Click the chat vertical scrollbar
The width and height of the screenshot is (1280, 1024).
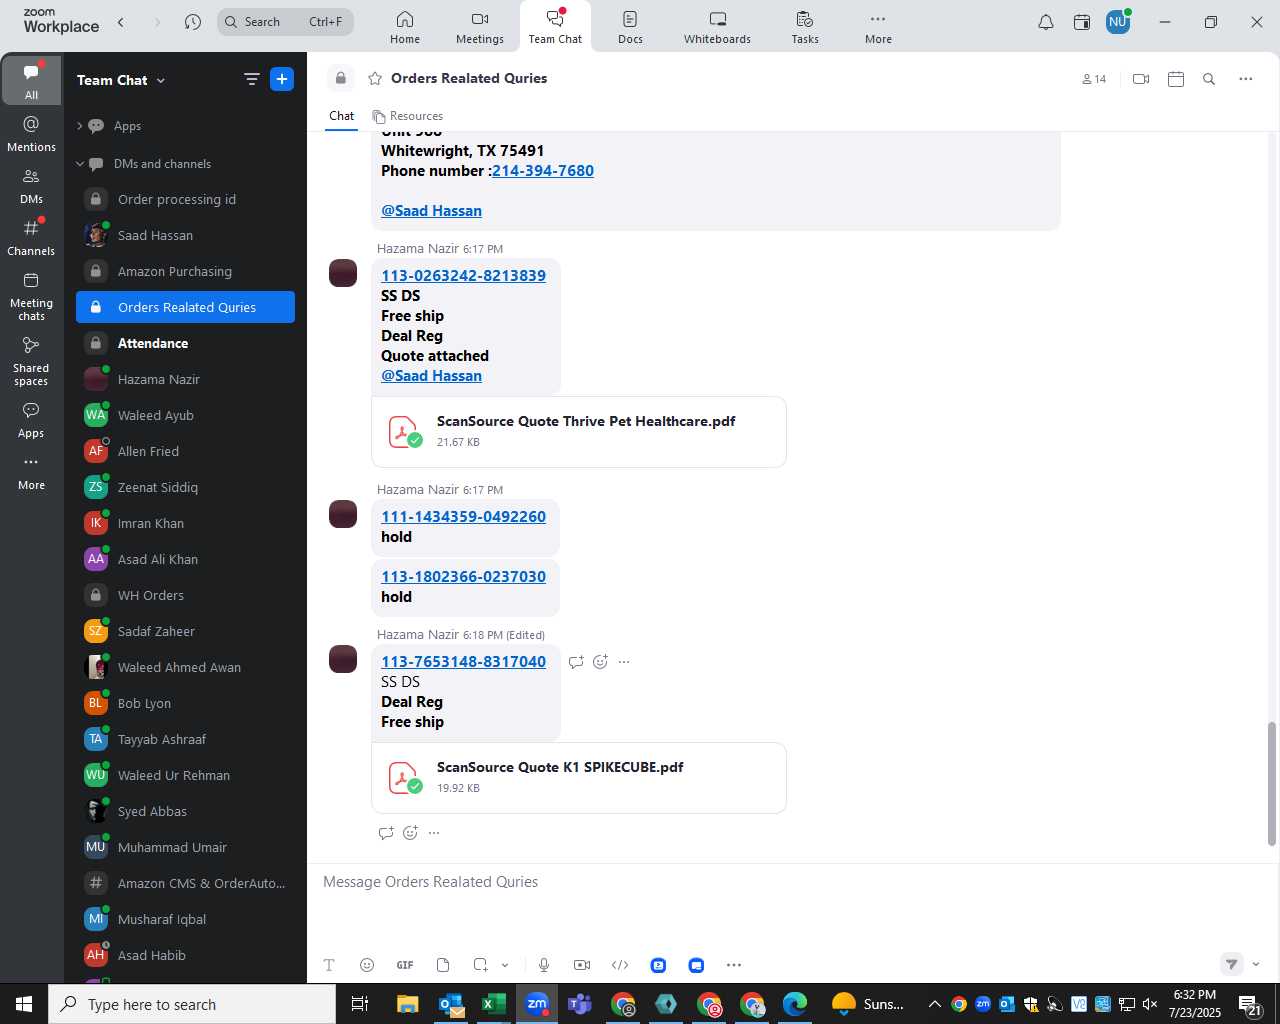coord(1272,783)
